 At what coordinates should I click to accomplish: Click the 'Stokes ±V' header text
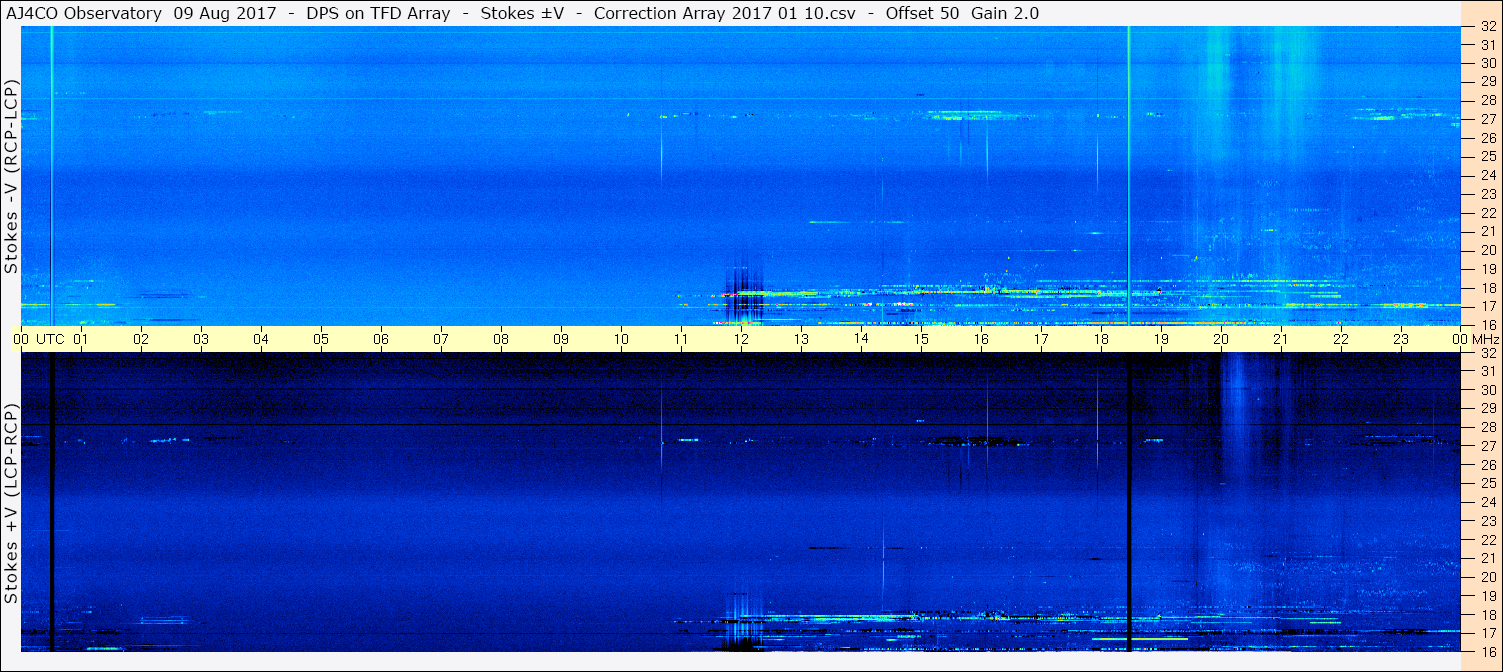pyautogui.click(x=520, y=13)
